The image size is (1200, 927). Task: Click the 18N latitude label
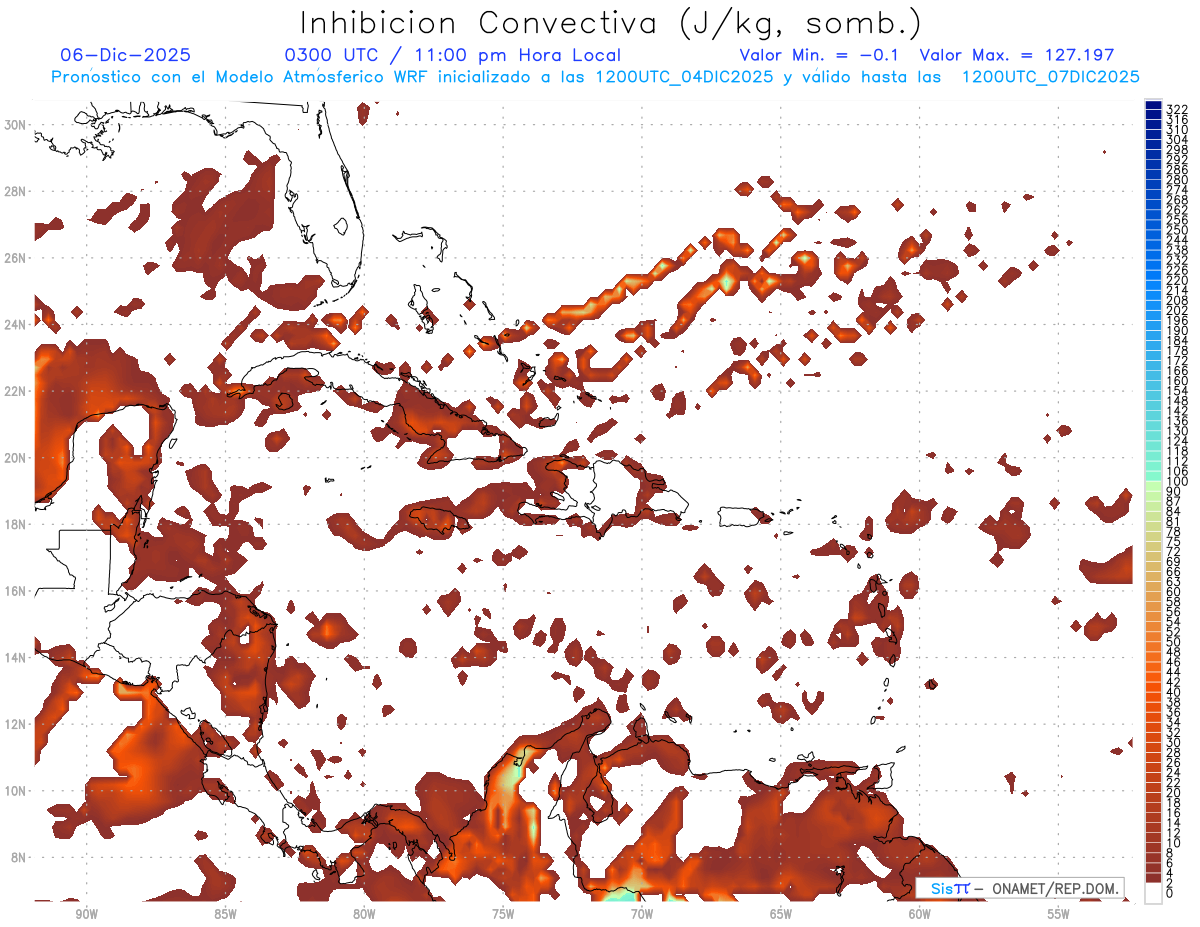click(x=16, y=524)
